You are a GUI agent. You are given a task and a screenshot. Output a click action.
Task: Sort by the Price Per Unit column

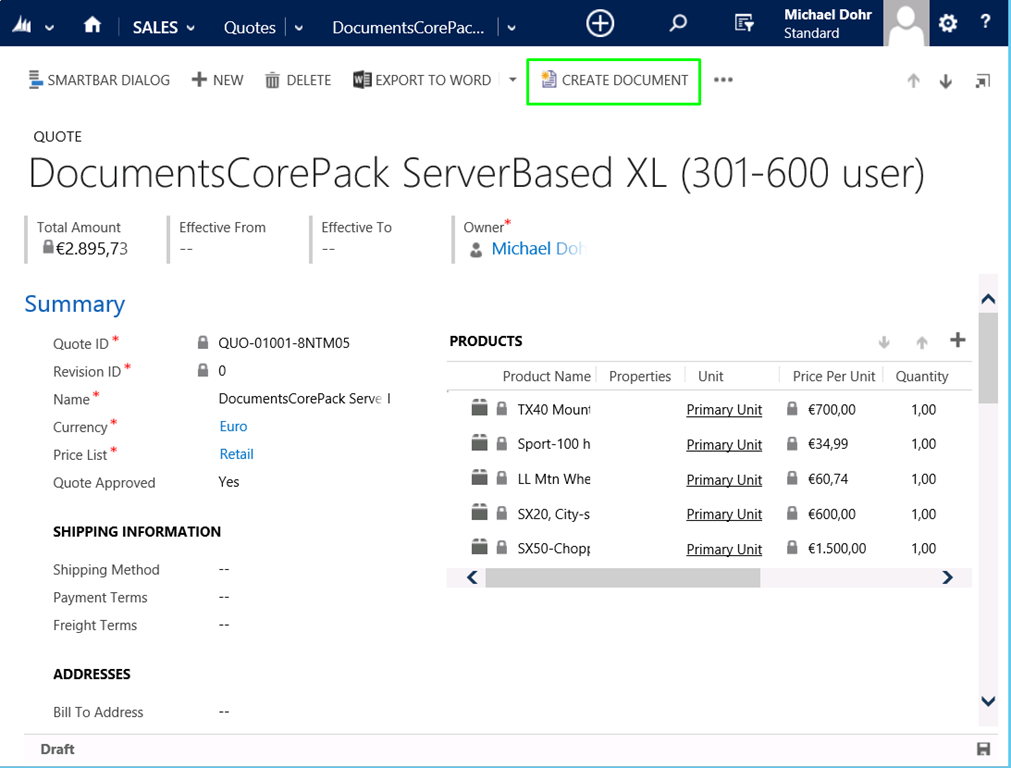pyautogui.click(x=834, y=376)
